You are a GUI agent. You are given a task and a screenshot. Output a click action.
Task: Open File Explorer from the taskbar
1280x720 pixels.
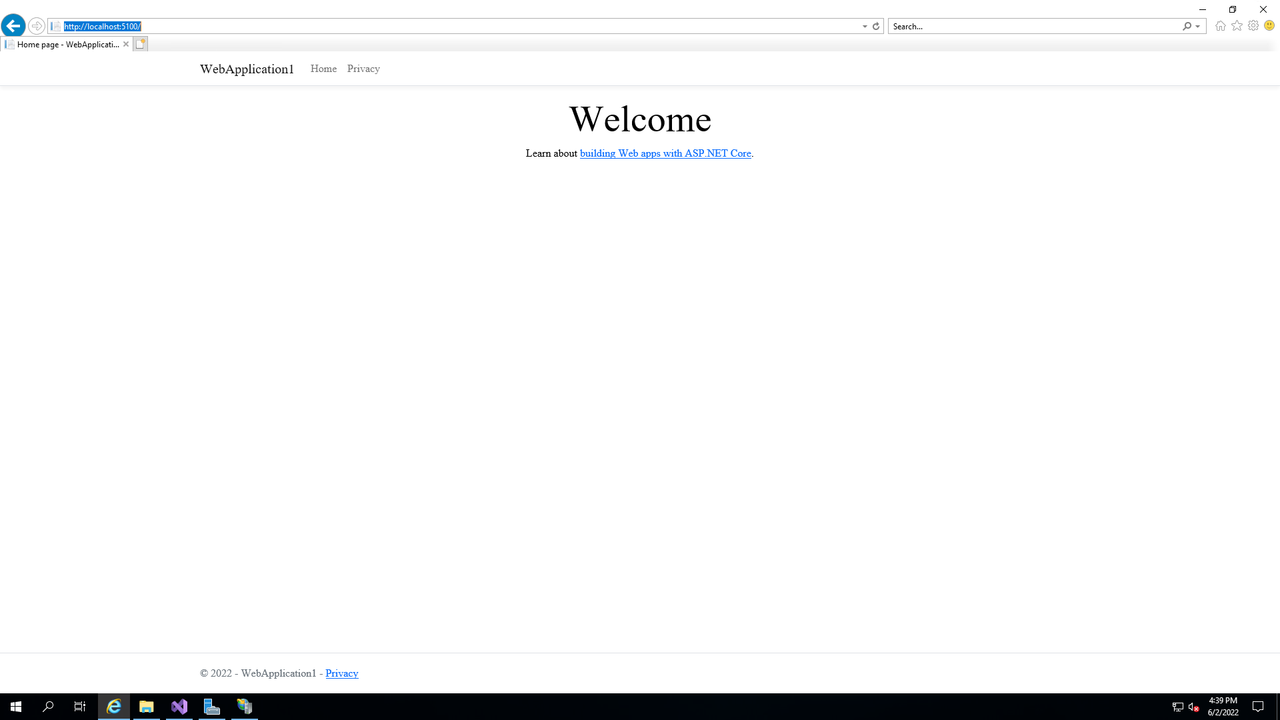pyautogui.click(x=146, y=707)
